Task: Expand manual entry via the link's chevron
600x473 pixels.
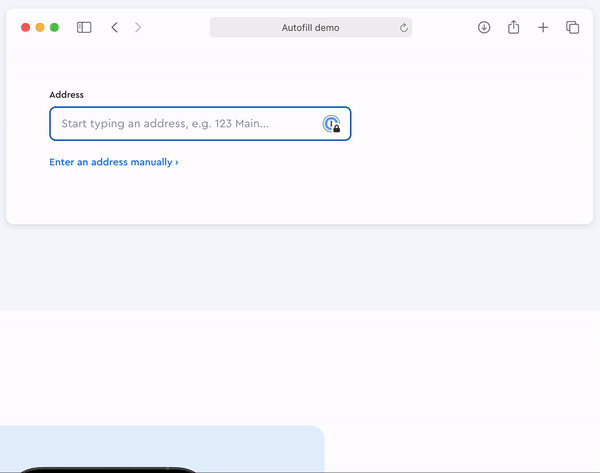Action: (x=177, y=162)
